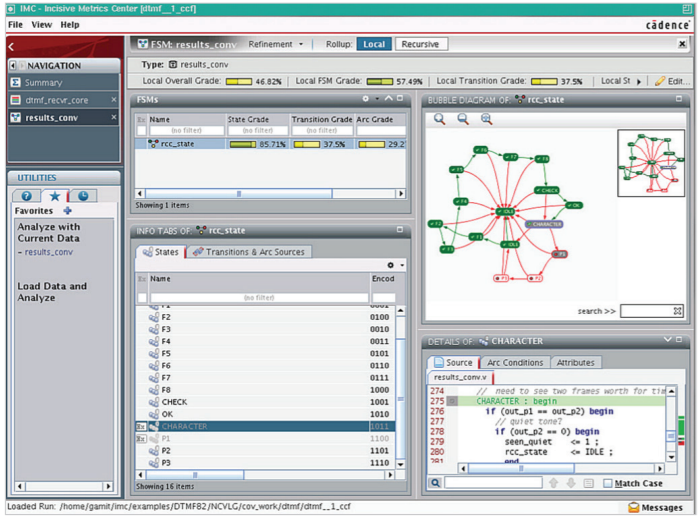Select Recursive rollup mode
The height and width of the screenshot is (518, 698).
(421, 44)
